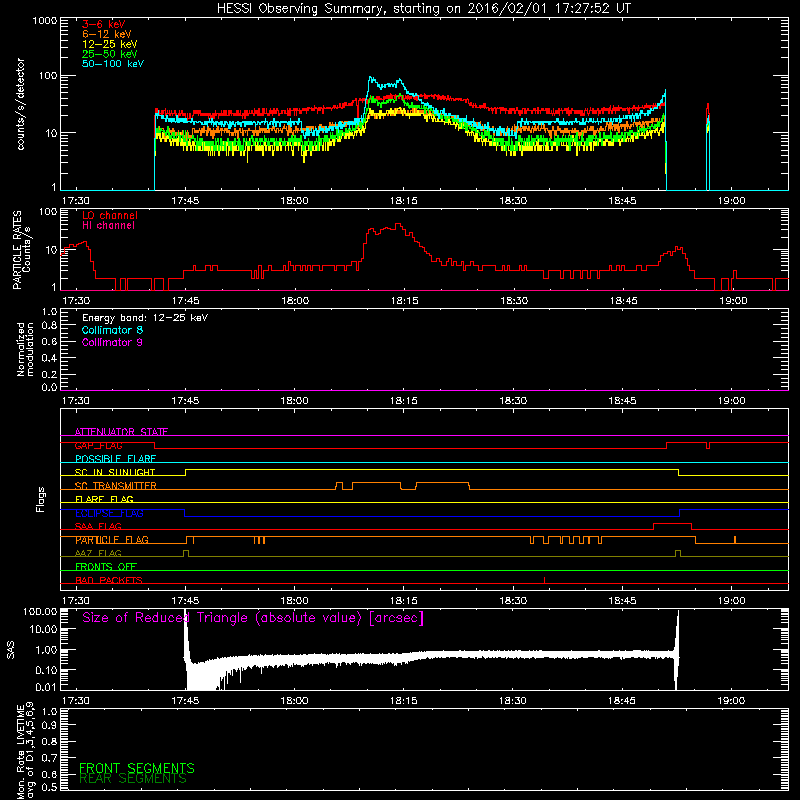The height and width of the screenshot is (800, 800).
Task: Click the HESSI Observing Summary title text
Action: pyautogui.click(x=423, y=9)
